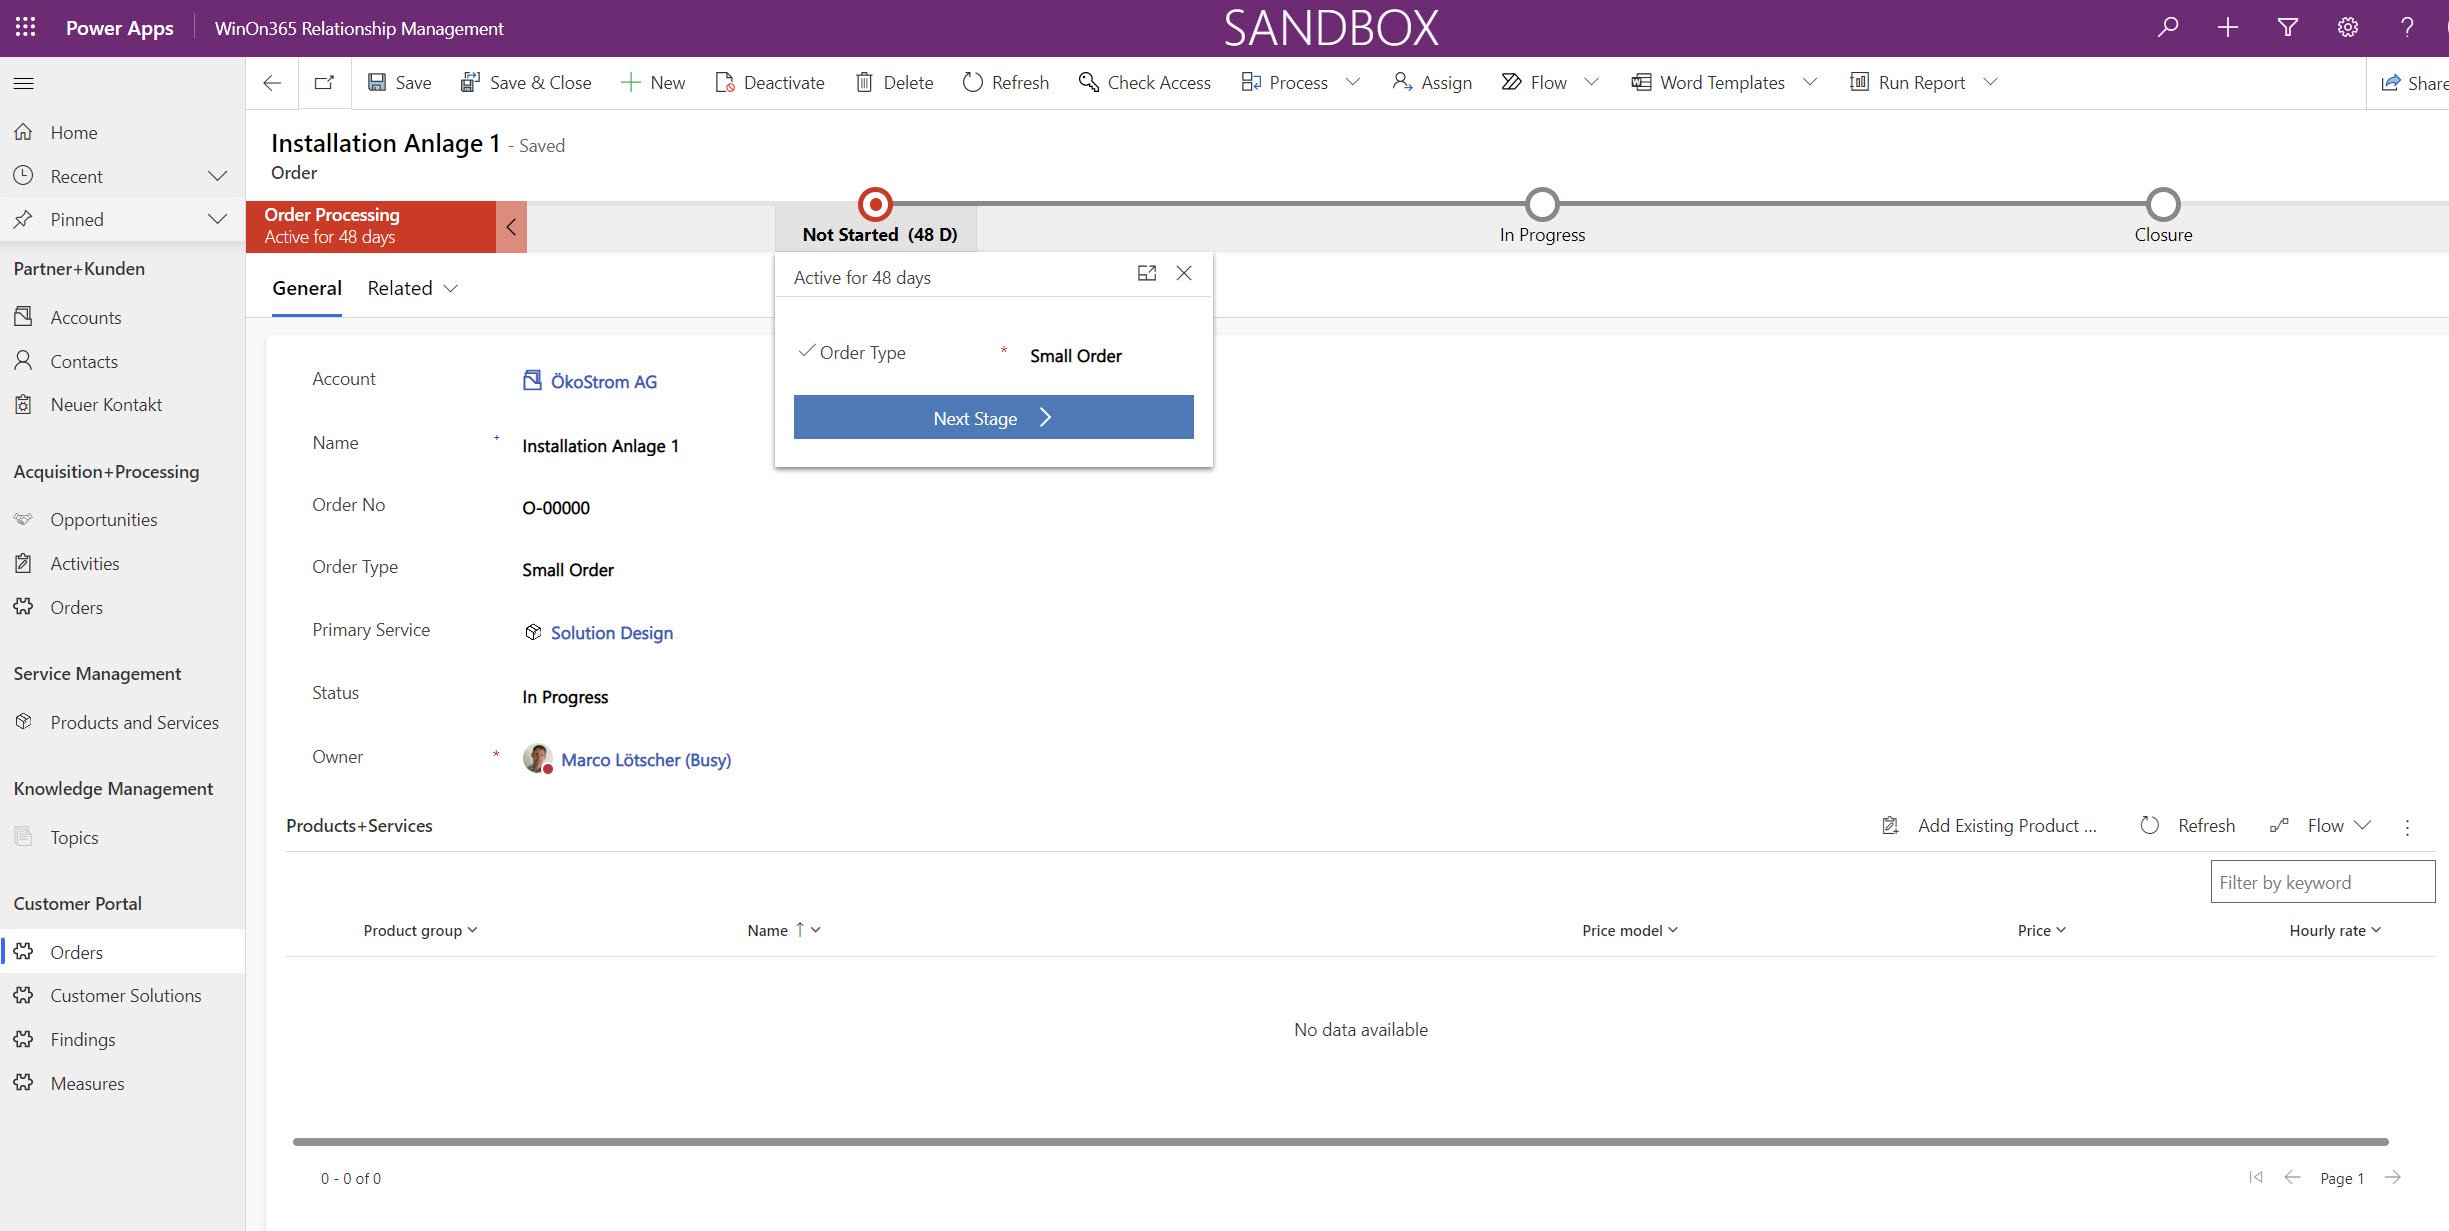The width and height of the screenshot is (2449, 1231).
Task: Switch to the General tab
Action: coord(307,288)
